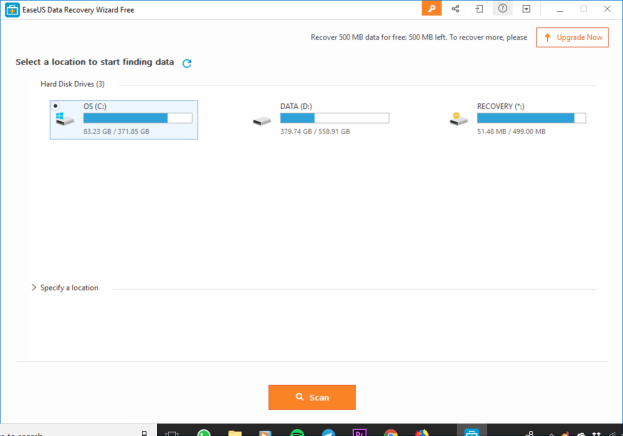Click the DATA (D:) drive label

297,105
